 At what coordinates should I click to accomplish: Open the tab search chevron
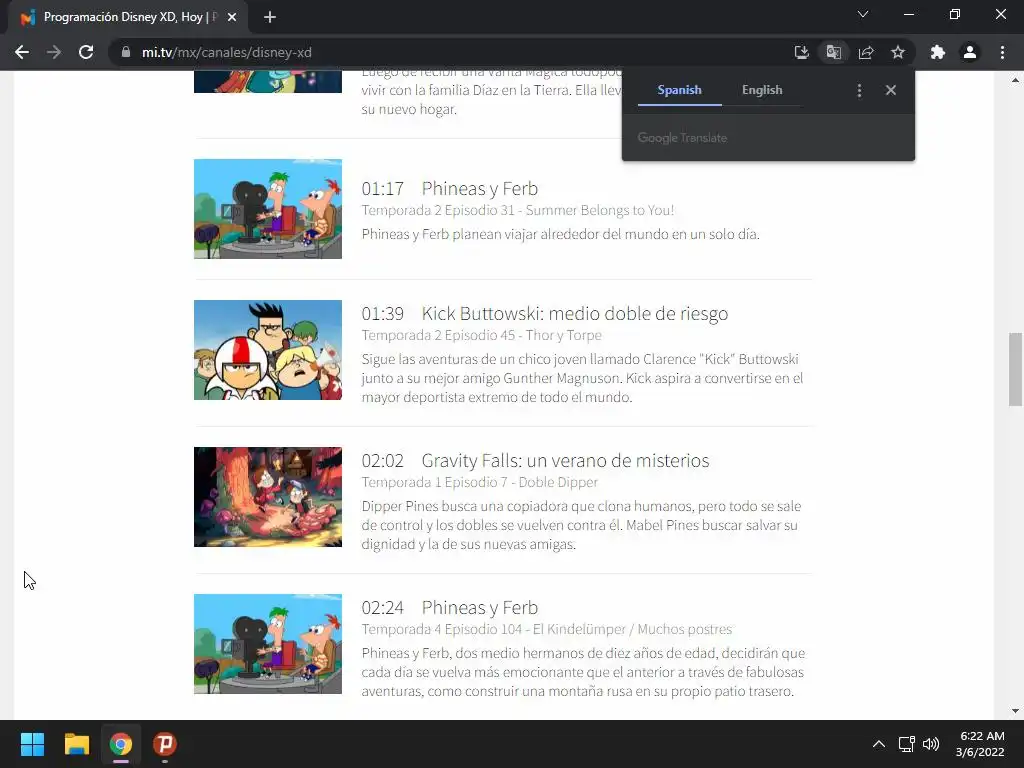863,14
